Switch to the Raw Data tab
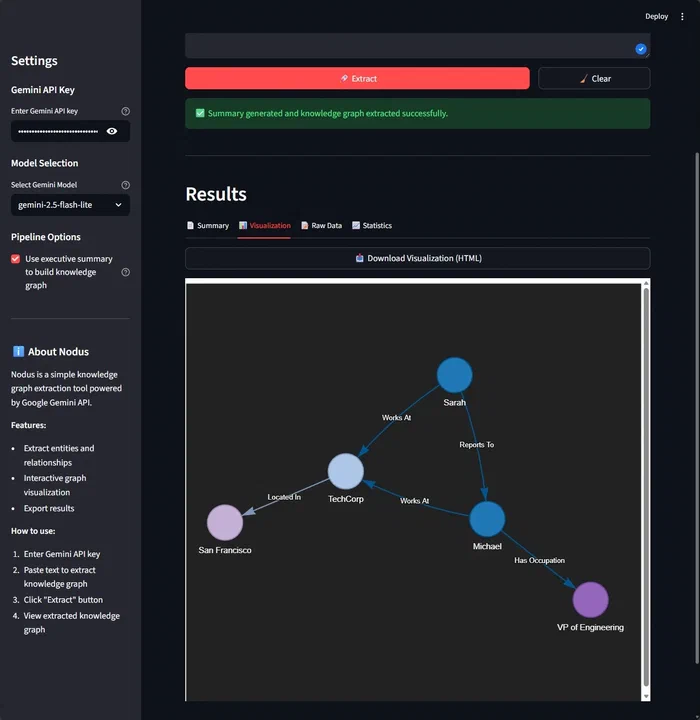This screenshot has height=720, width=700. click(x=321, y=225)
